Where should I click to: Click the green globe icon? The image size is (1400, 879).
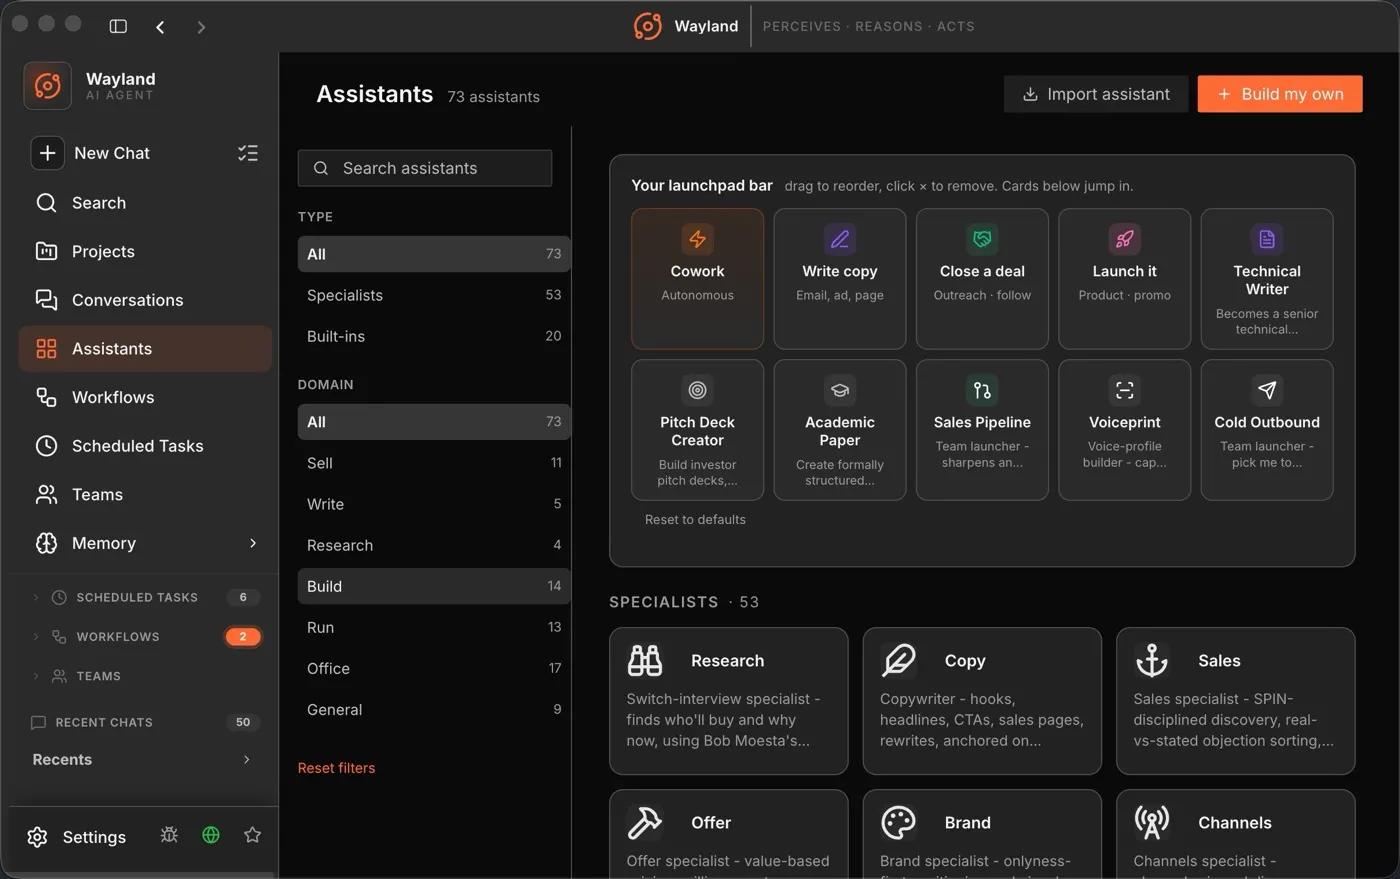(x=211, y=835)
